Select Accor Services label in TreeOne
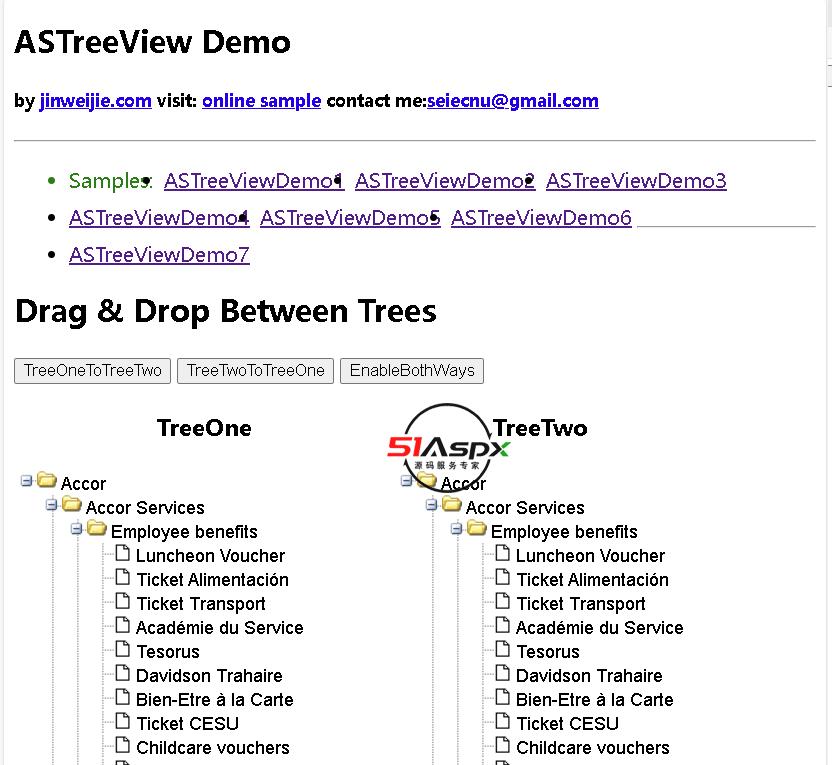Image resolution: width=832 pixels, height=765 pixels. click(x=145, y=508)
